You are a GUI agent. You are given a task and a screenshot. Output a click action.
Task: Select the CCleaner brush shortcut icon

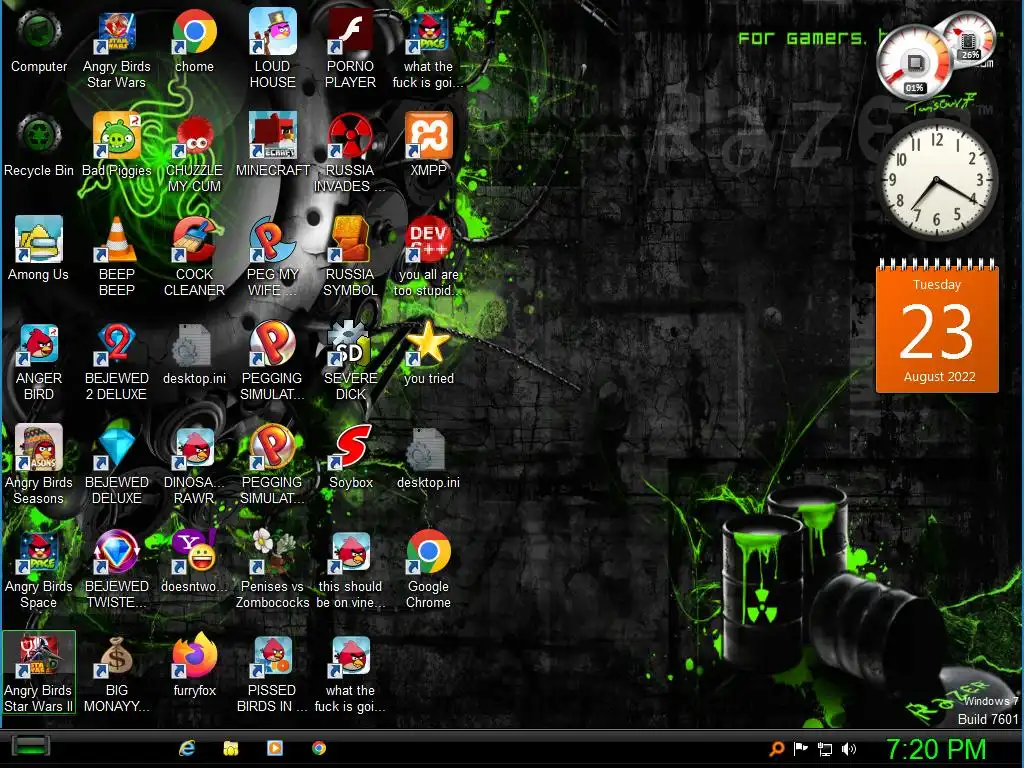point(194,257)
